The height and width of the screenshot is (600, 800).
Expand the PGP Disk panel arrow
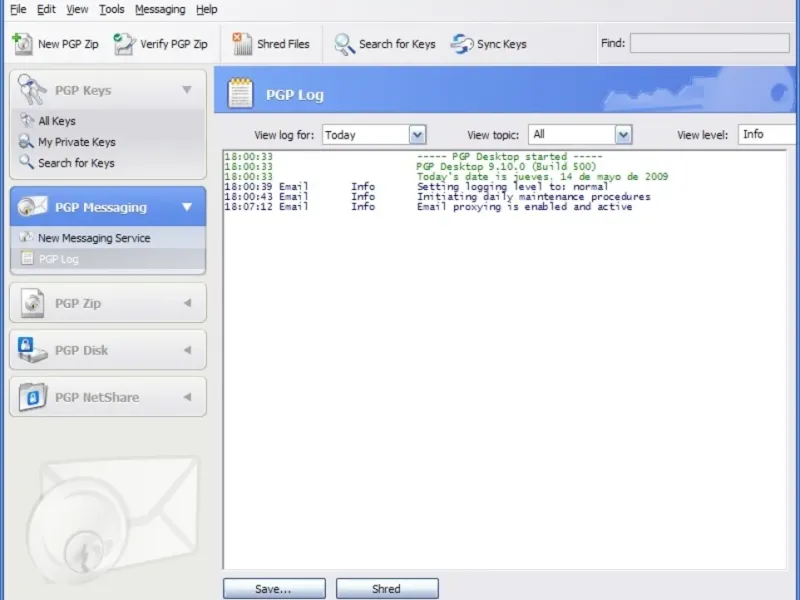pos(187,350)
